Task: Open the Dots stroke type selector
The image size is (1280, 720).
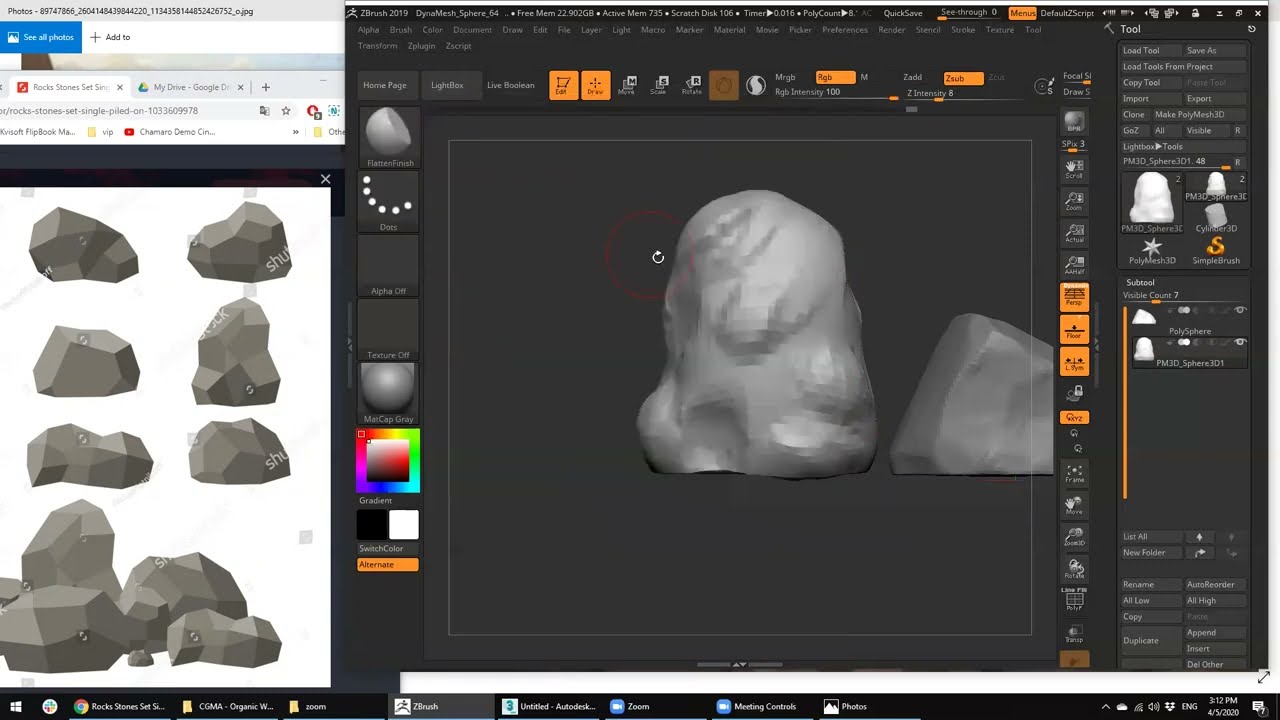Action: pyautogui.click(x=389, y=198)
